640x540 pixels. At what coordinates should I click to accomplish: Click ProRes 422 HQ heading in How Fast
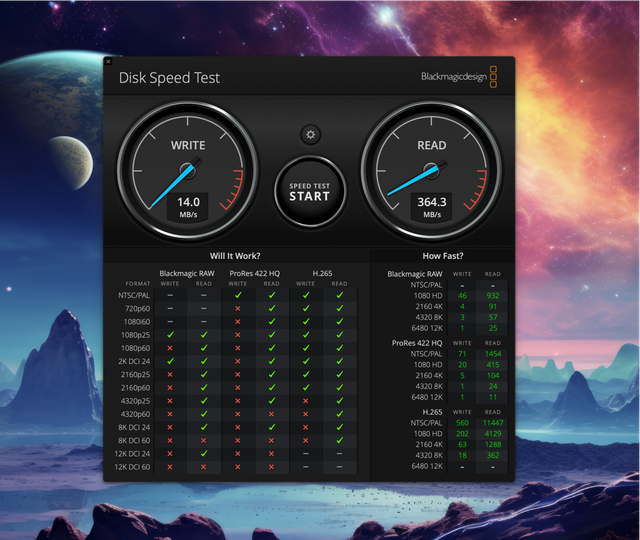tap(417, 343)
